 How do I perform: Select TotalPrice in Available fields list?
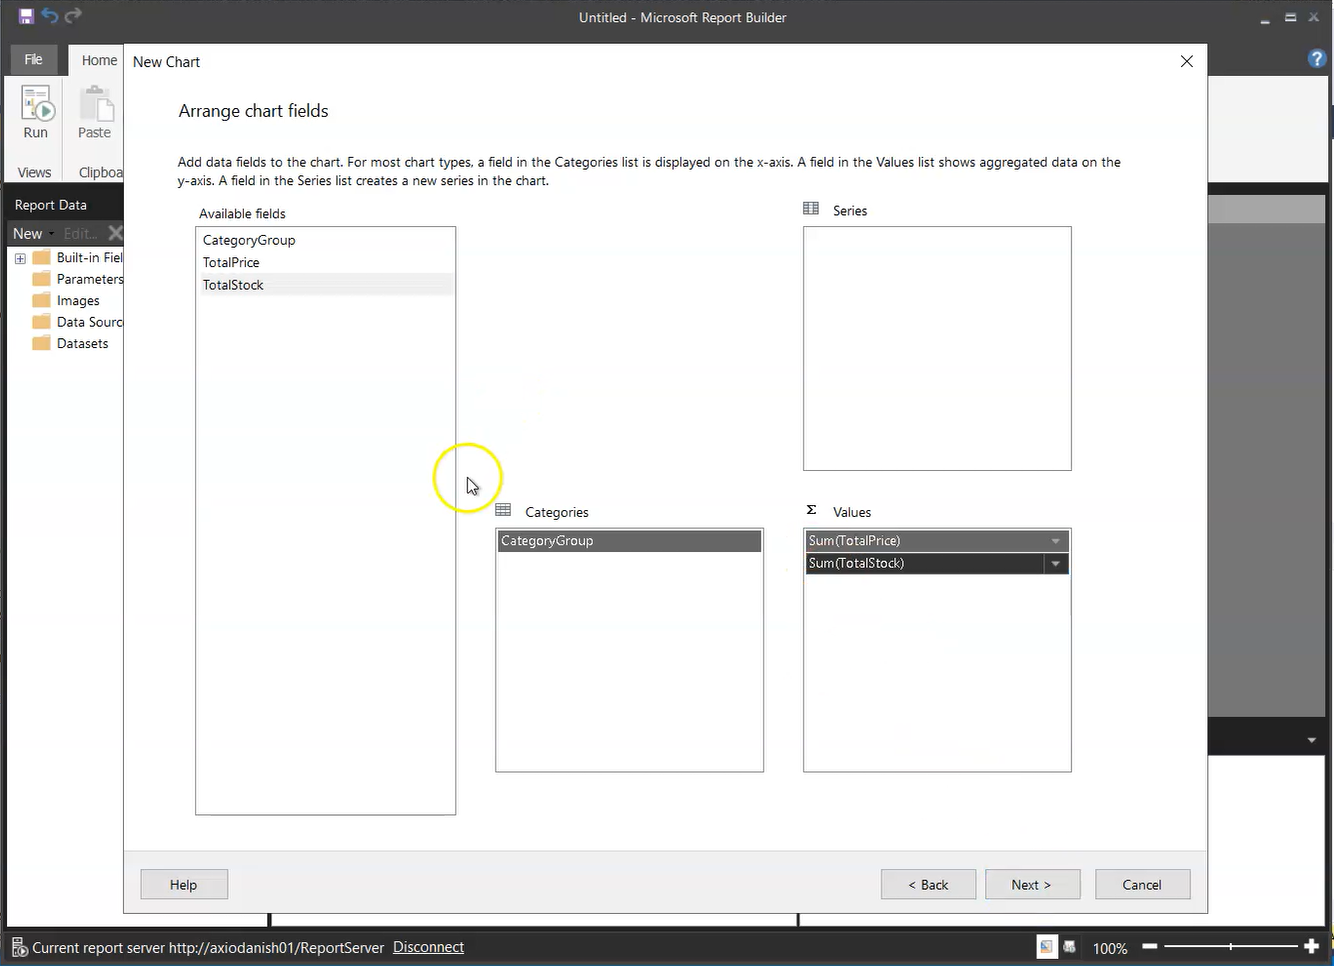click(231, 263)
